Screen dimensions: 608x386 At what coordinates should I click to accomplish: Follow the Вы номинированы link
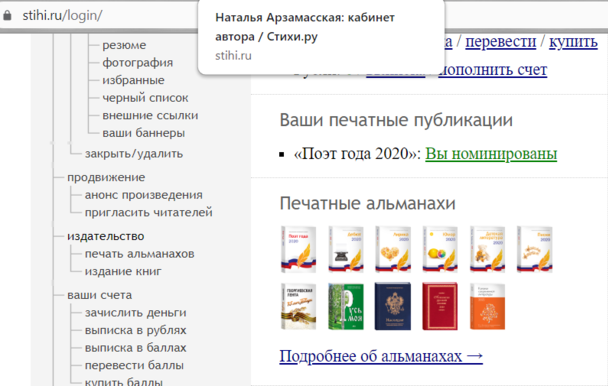click(491, 154)
